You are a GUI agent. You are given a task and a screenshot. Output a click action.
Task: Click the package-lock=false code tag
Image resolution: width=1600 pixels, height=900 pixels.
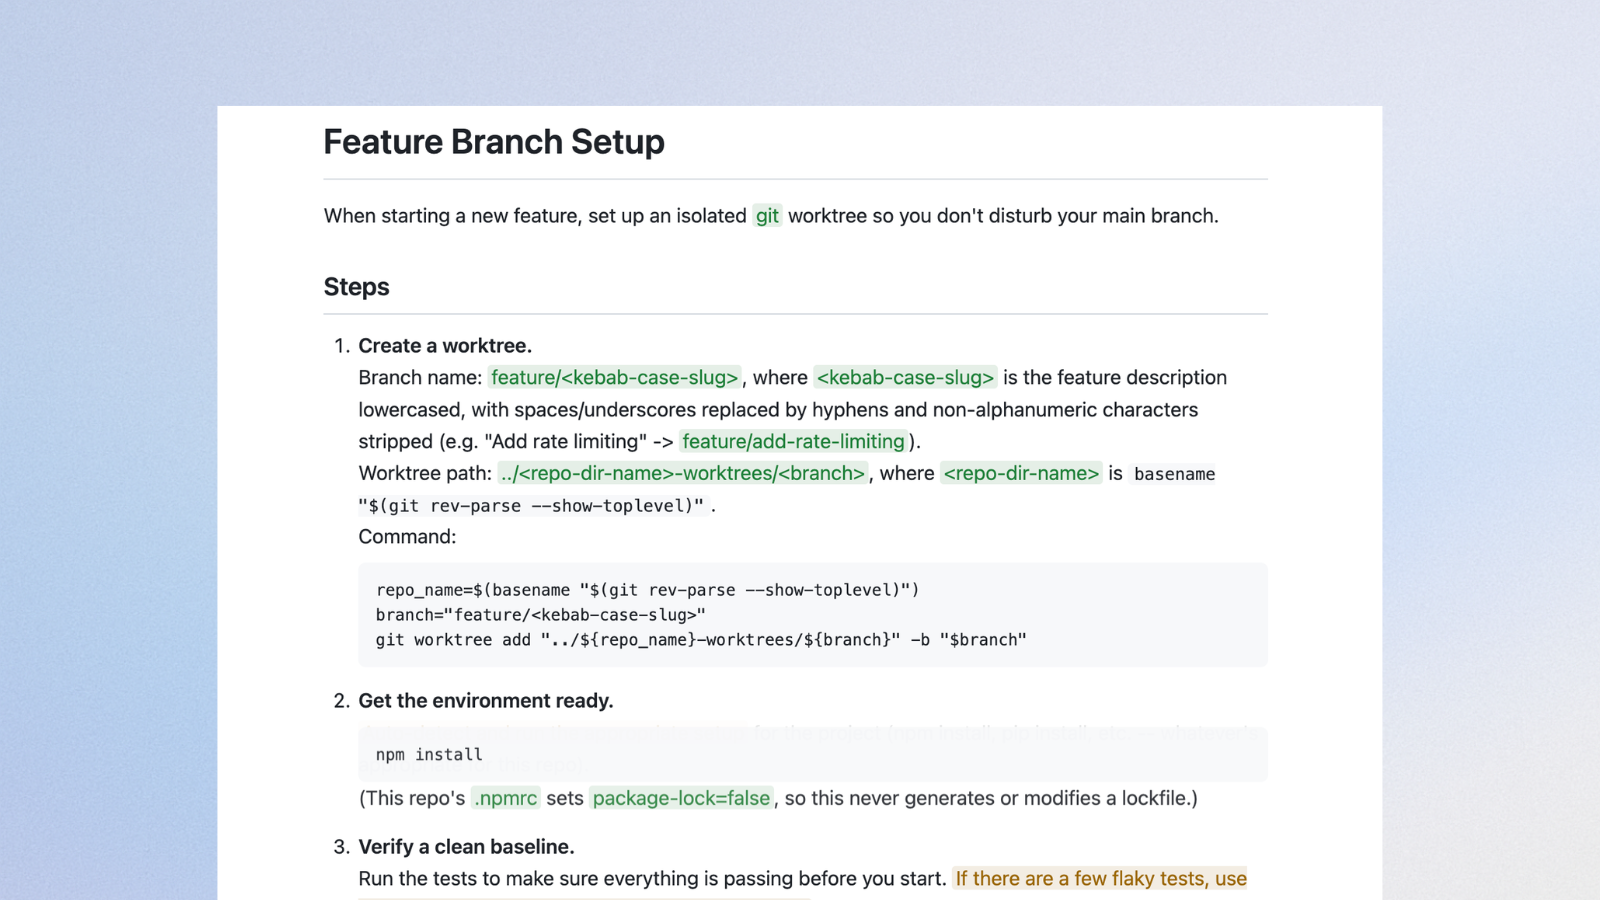click(681, 798)
